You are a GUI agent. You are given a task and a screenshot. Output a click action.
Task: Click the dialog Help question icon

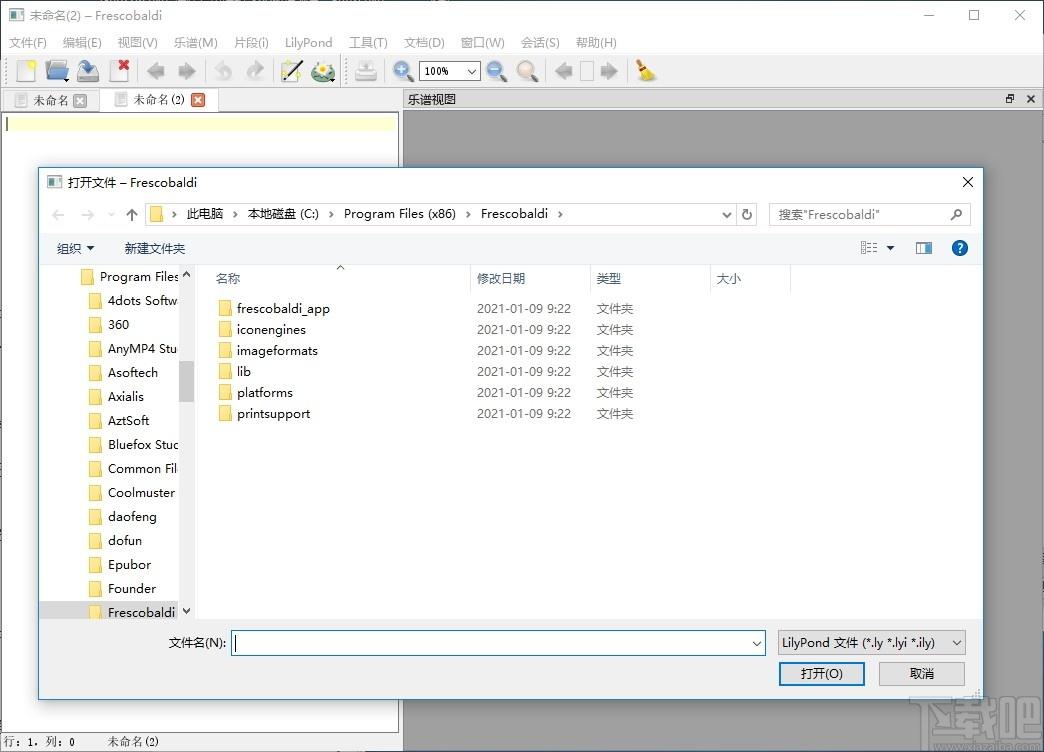(959, 248)
